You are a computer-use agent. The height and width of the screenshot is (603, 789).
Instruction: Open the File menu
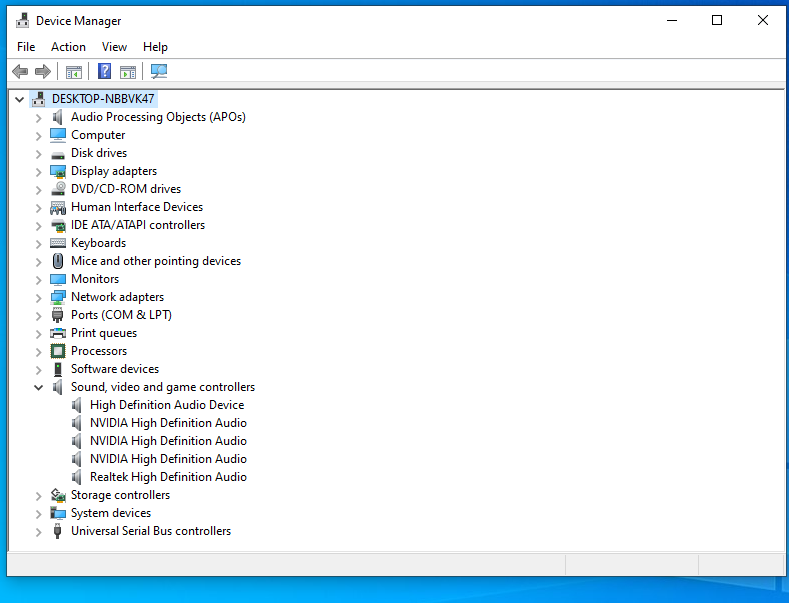(x=26, y=47)
